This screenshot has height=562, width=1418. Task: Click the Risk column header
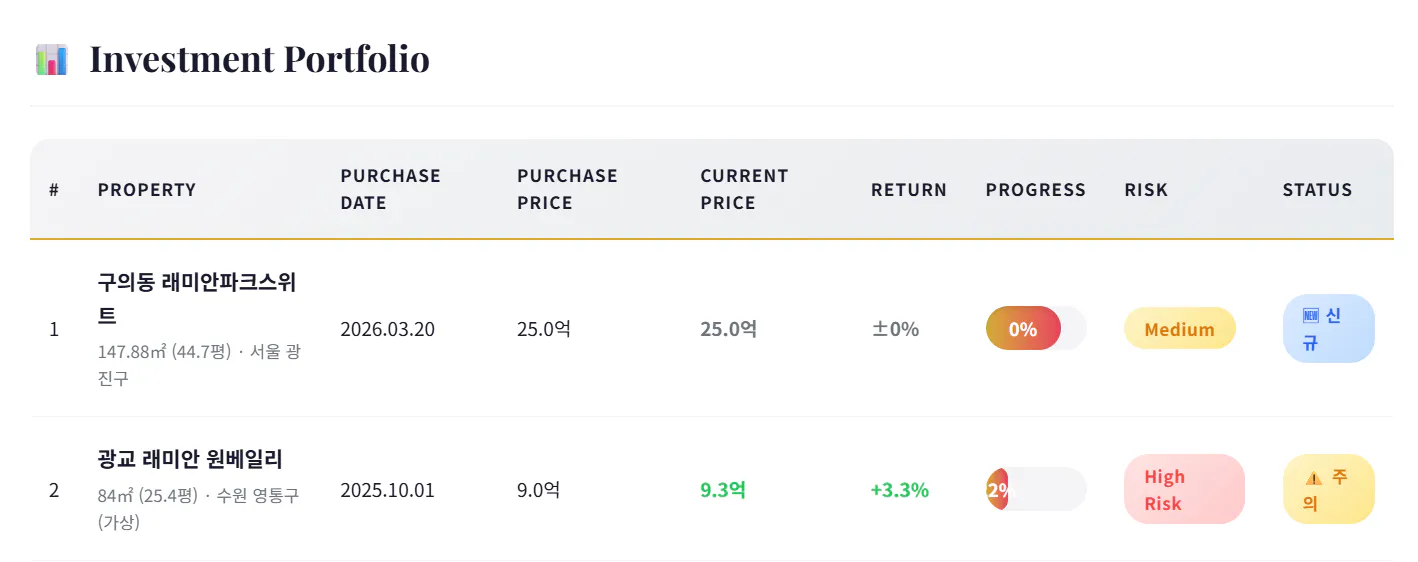click(x=1146, y=190)
